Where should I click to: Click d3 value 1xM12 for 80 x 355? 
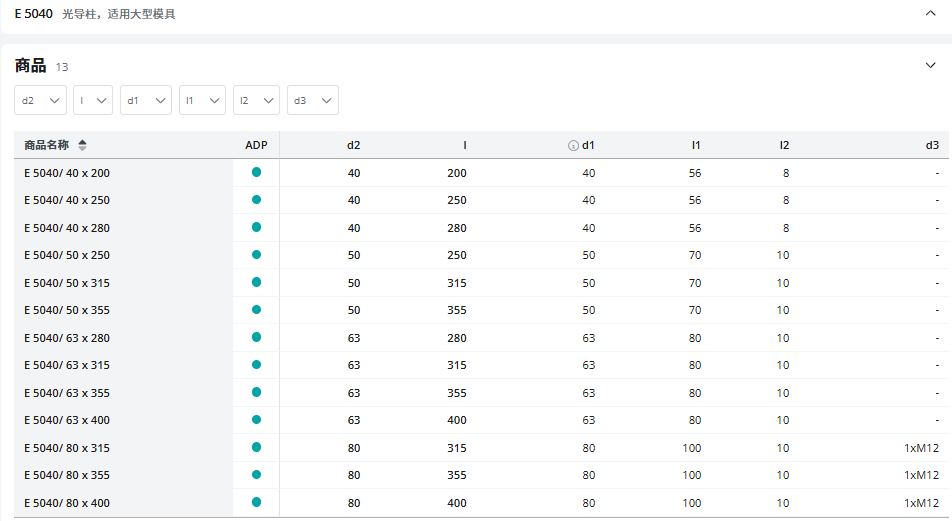(x=921, y=475)
